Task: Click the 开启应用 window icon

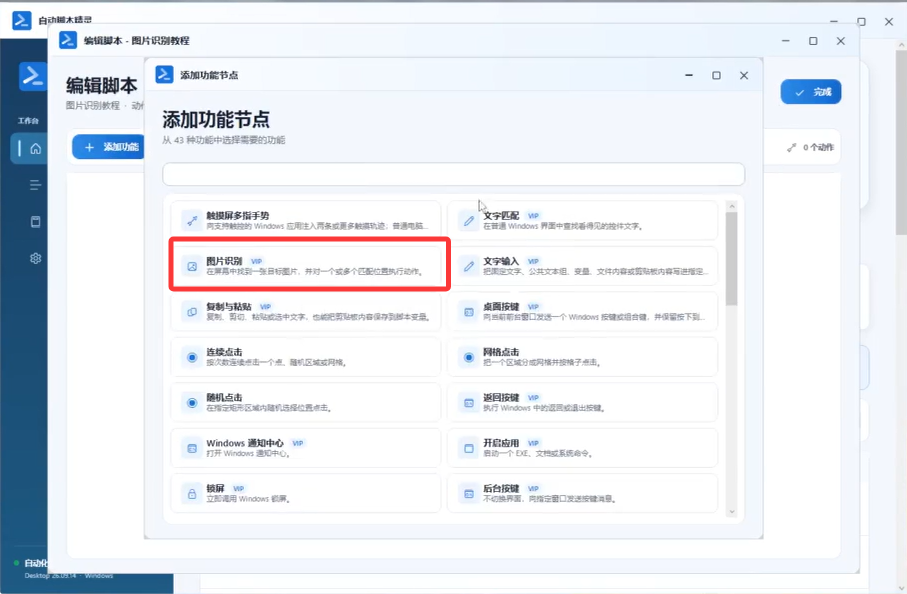Action: [x=469, y=448]
